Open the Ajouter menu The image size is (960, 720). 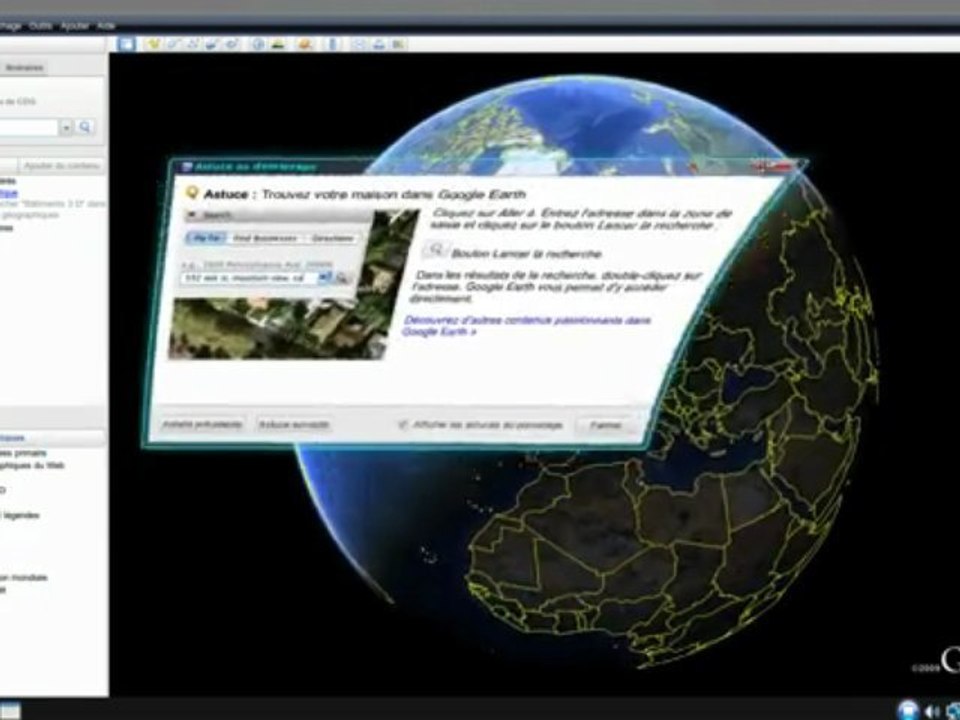point(75,26)
